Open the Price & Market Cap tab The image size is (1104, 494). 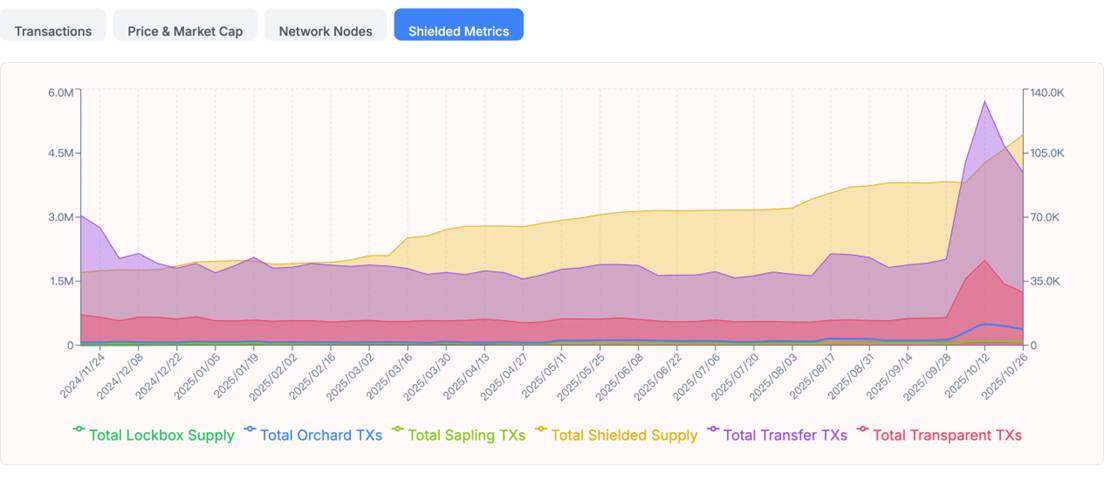pos(185,30)
